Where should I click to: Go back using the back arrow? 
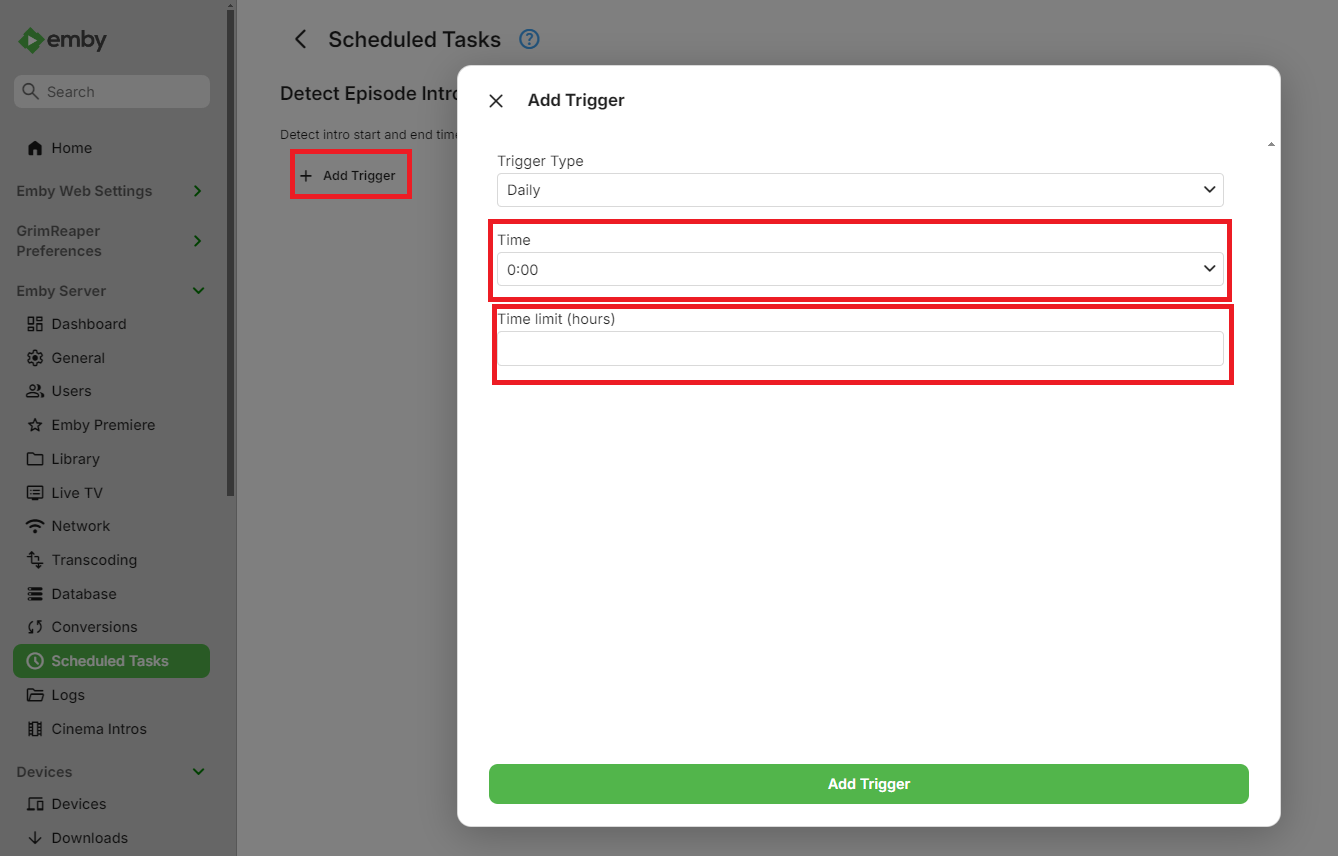[299, 40]
